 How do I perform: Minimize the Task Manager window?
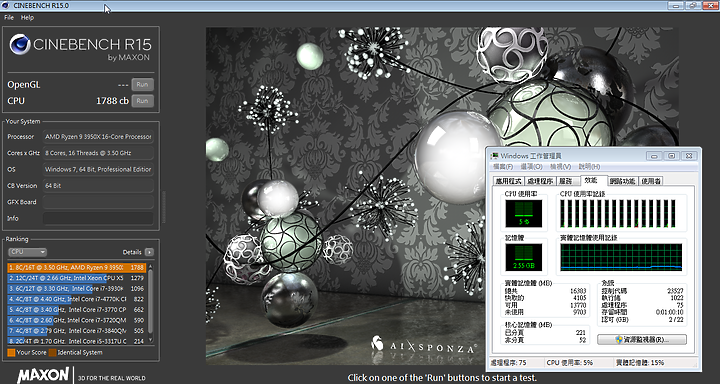tap(654, 156)
